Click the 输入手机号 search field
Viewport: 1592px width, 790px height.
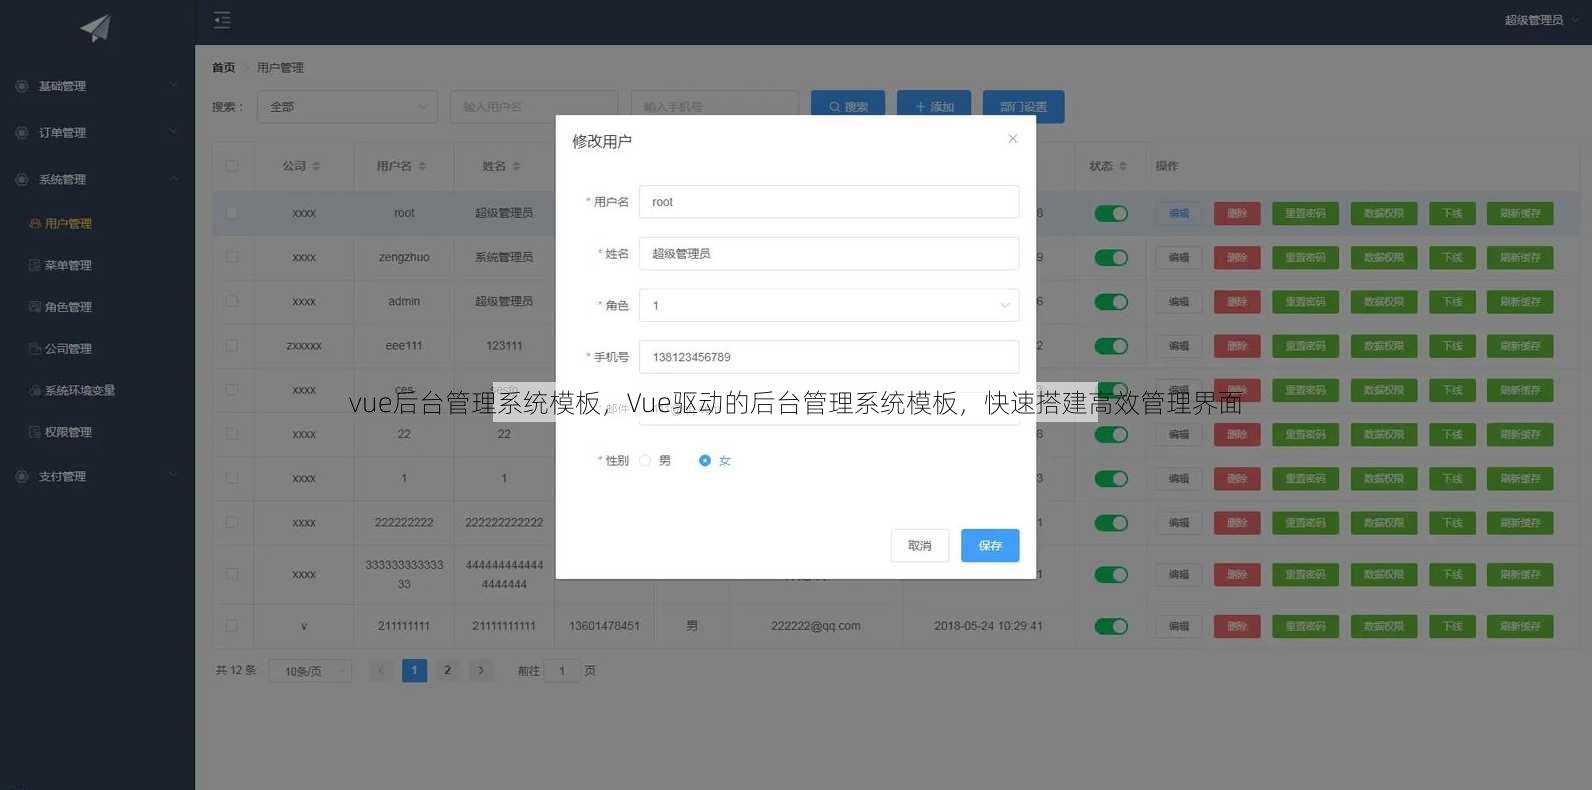tap(714, 106)
